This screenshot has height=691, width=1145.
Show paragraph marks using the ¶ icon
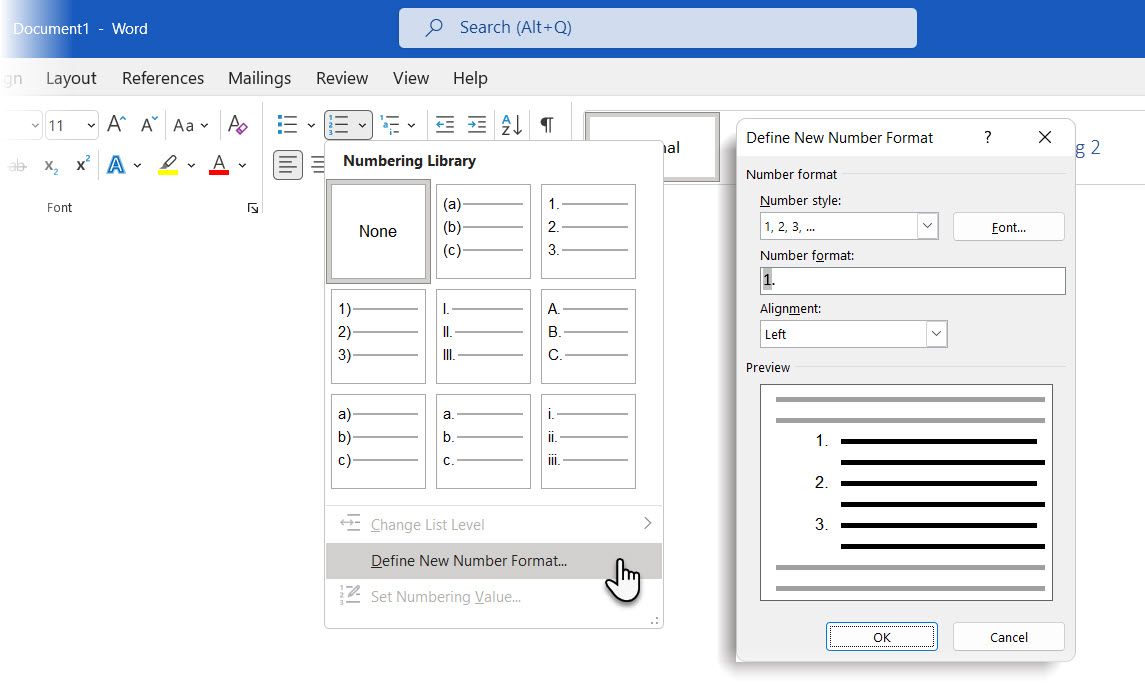[x=546, y=124]
